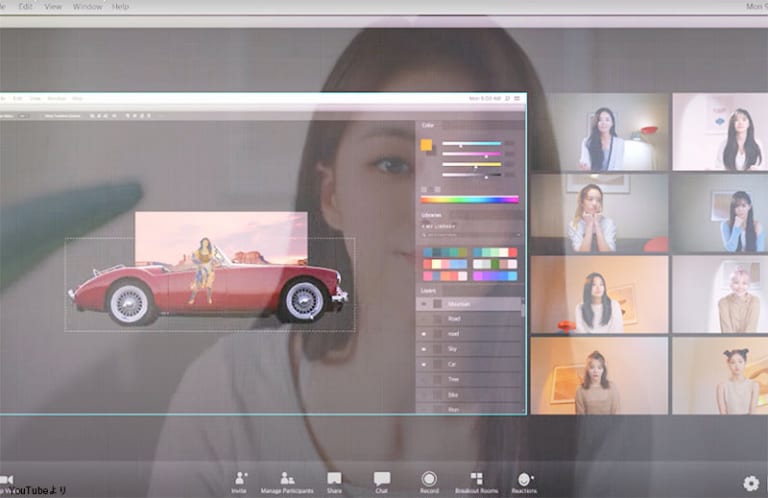Click the yellow color slider
Image resolution: width=768 pixels, height=498 pixels.
coord(472,165)
